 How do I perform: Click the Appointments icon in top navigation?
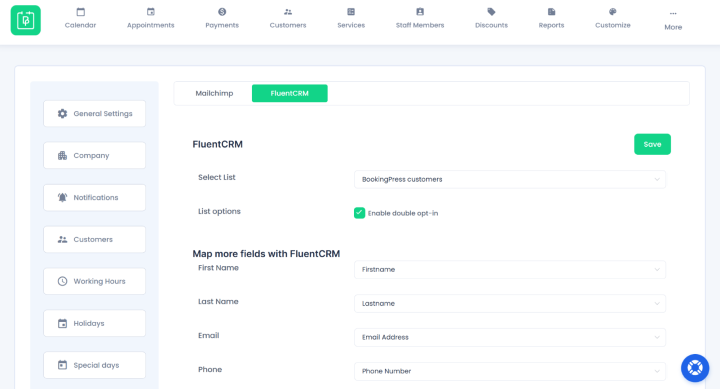coord(151,11)
